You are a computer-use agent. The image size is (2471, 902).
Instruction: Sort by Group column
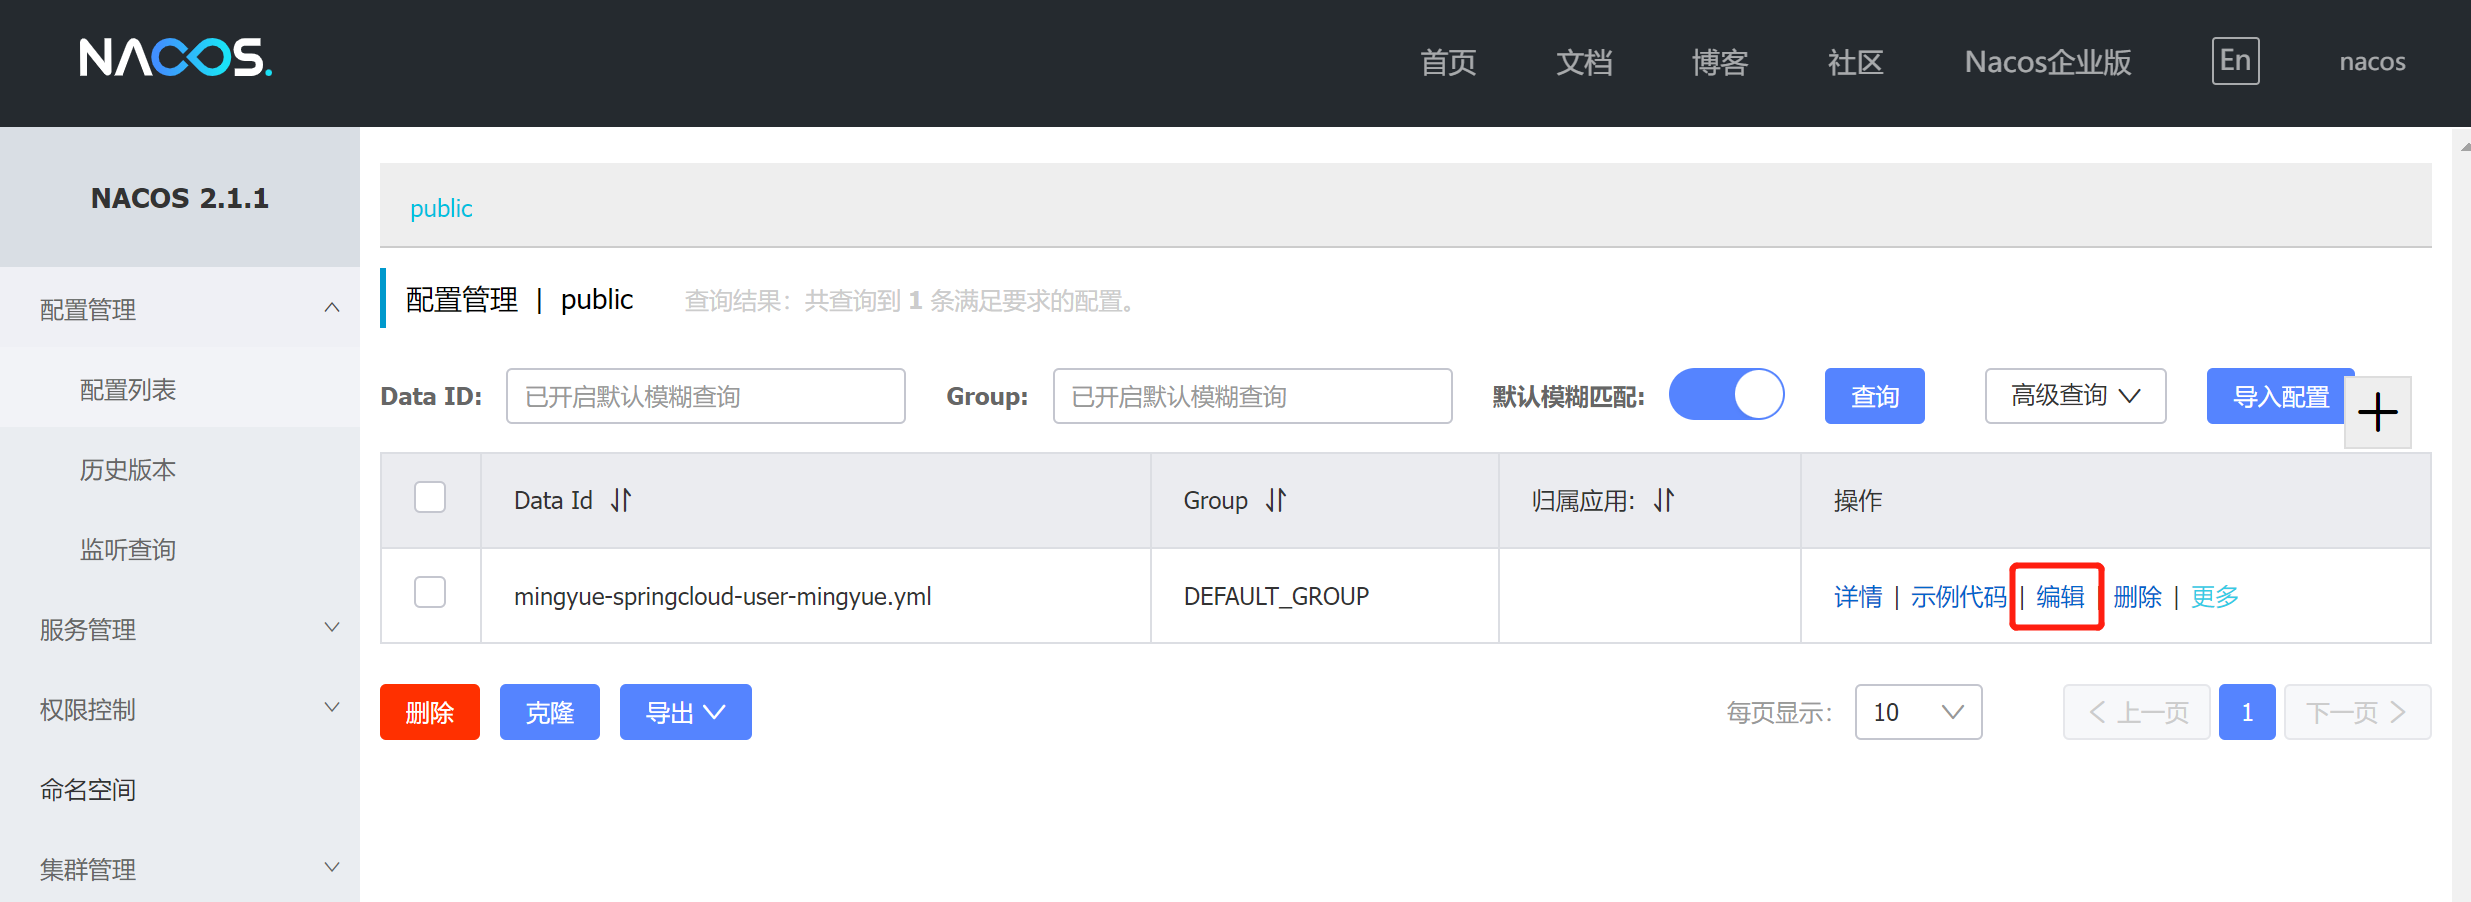(1276, 500)
